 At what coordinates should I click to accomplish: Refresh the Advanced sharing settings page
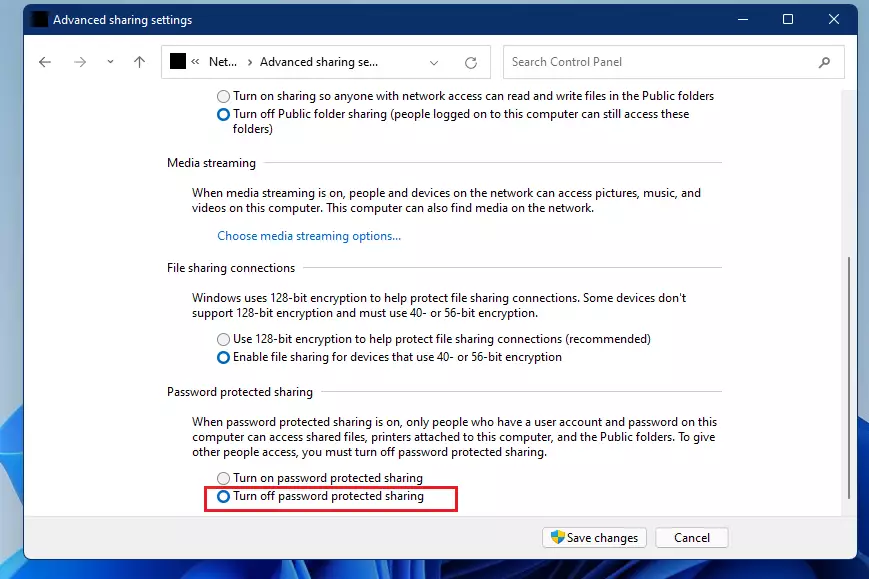pyautogui.click(x=471, y=63)
